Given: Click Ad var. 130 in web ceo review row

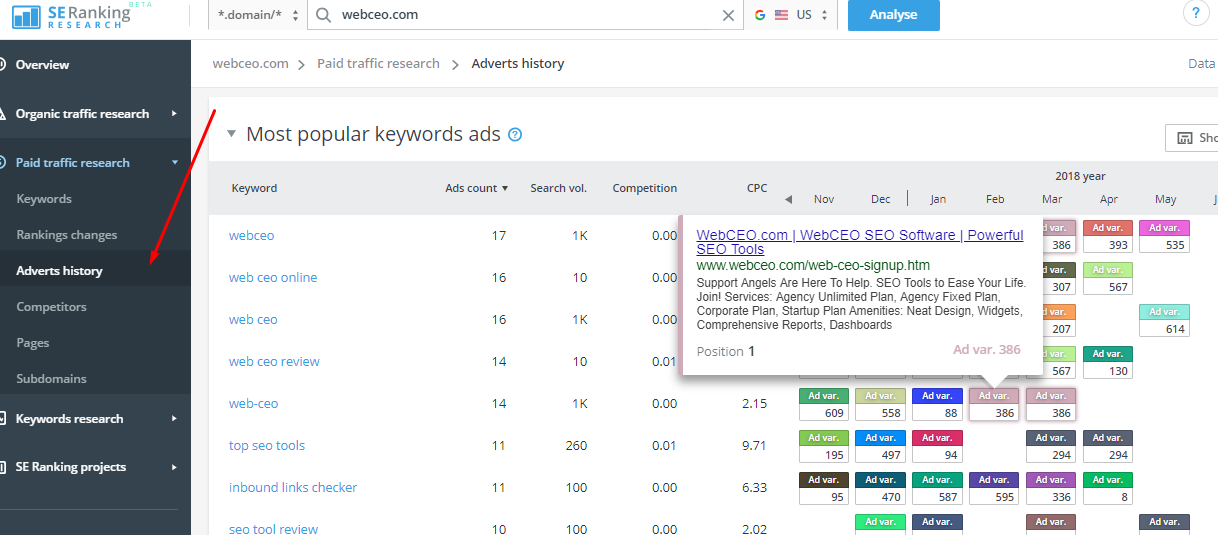Looking at the screenshot, I should click(x=1109, y=362).
